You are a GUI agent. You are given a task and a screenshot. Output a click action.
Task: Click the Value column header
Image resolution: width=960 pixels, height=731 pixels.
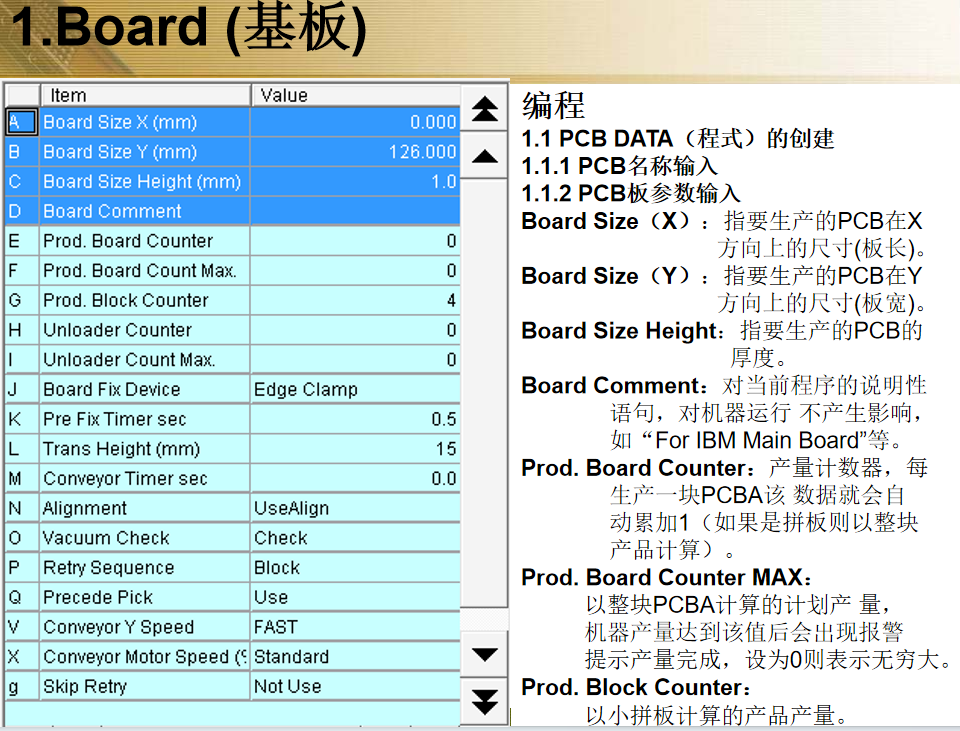[x=355, y=95]
